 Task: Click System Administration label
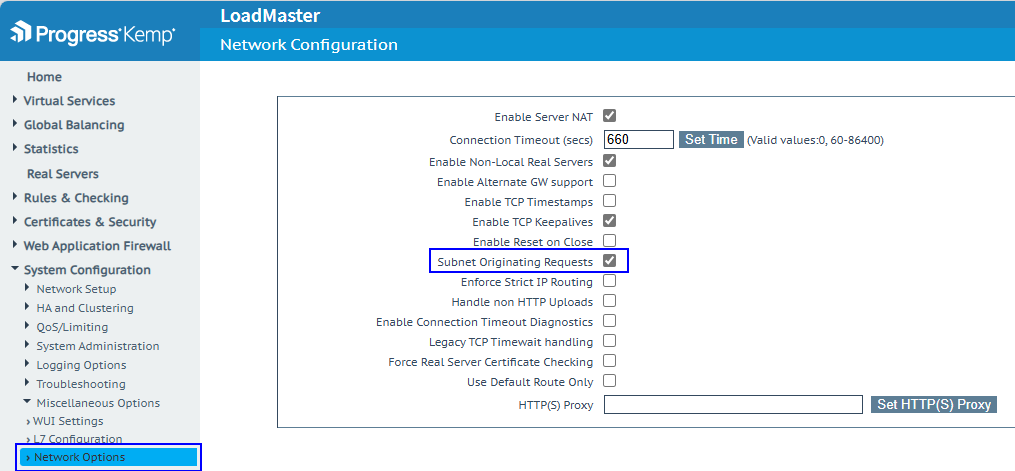click(x=98, y=346)
